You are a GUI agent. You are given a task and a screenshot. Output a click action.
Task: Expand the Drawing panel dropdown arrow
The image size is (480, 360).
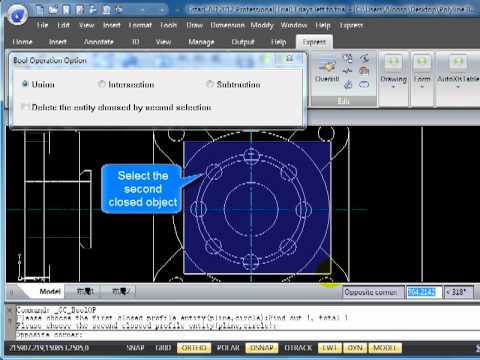pos(394,87)
